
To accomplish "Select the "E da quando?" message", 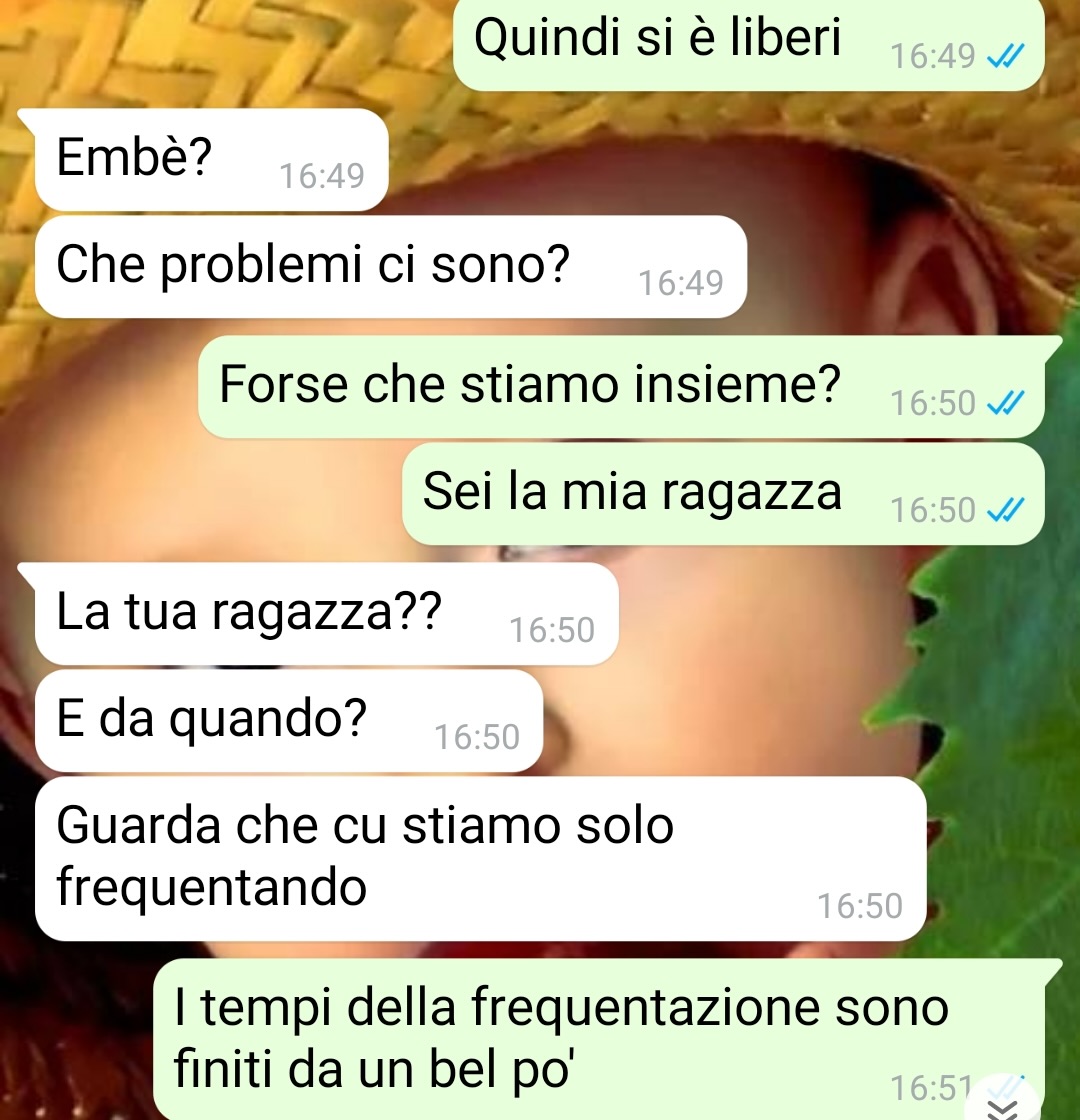I will click(289, 721).
